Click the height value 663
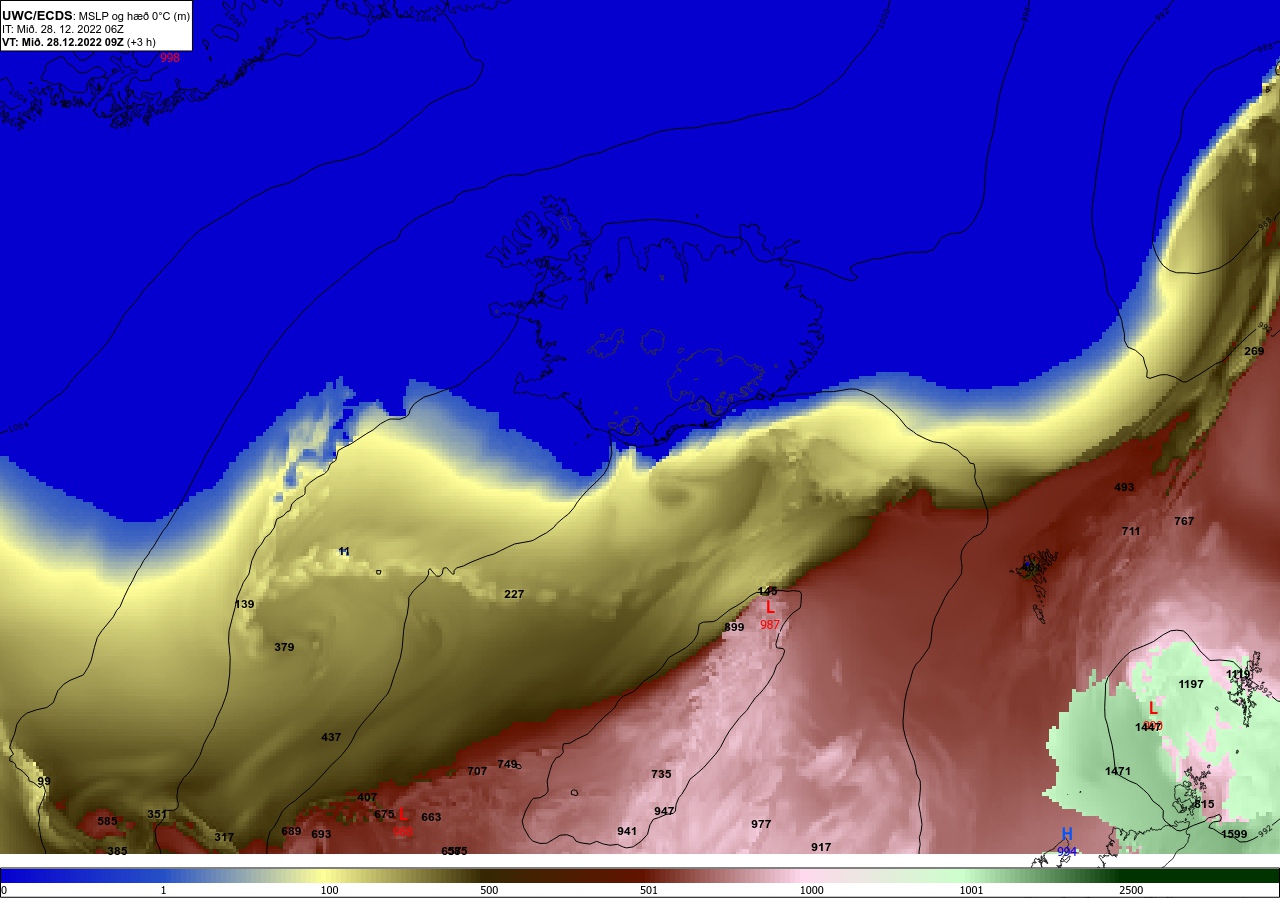 pos(431,817)
